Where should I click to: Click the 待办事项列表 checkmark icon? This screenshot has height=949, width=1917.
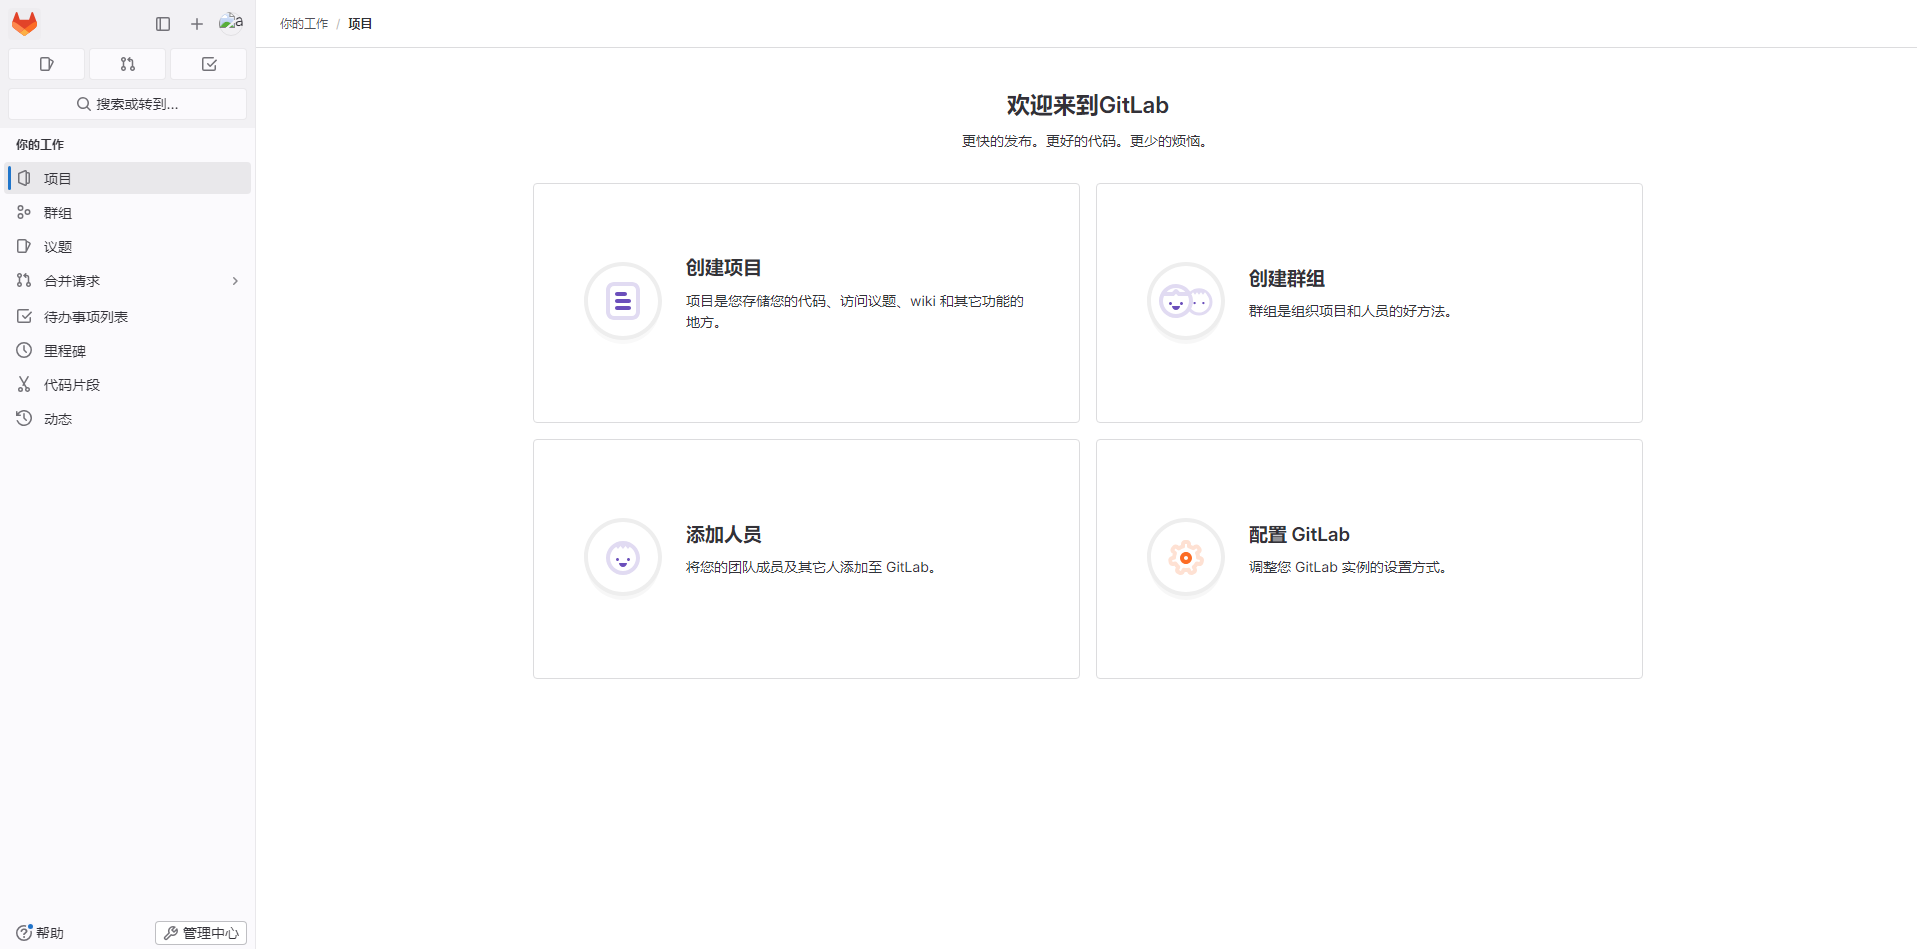[x=24, y=316]
